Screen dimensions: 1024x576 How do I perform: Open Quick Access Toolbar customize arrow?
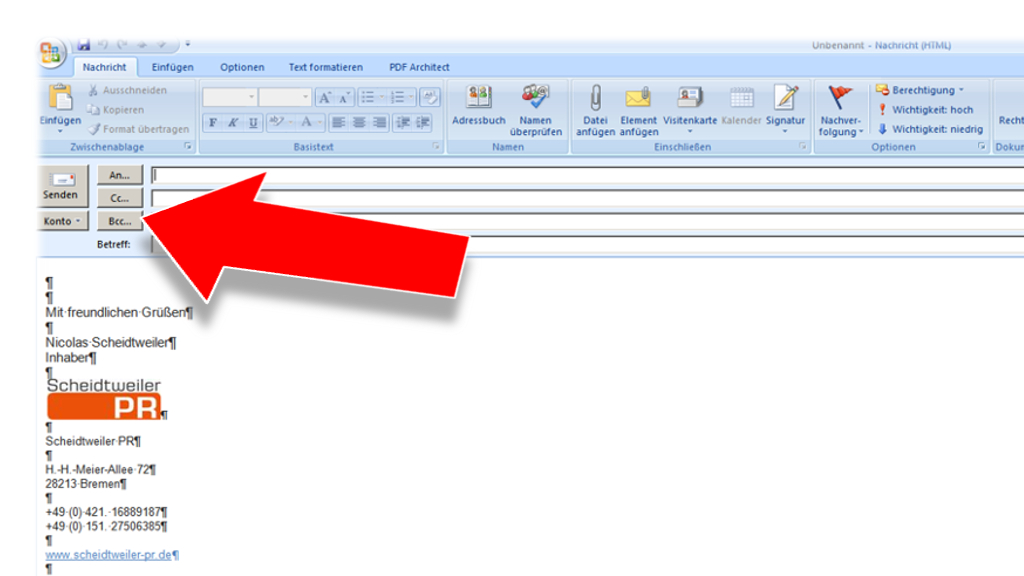pyautogui.click(x=187, y=44)
